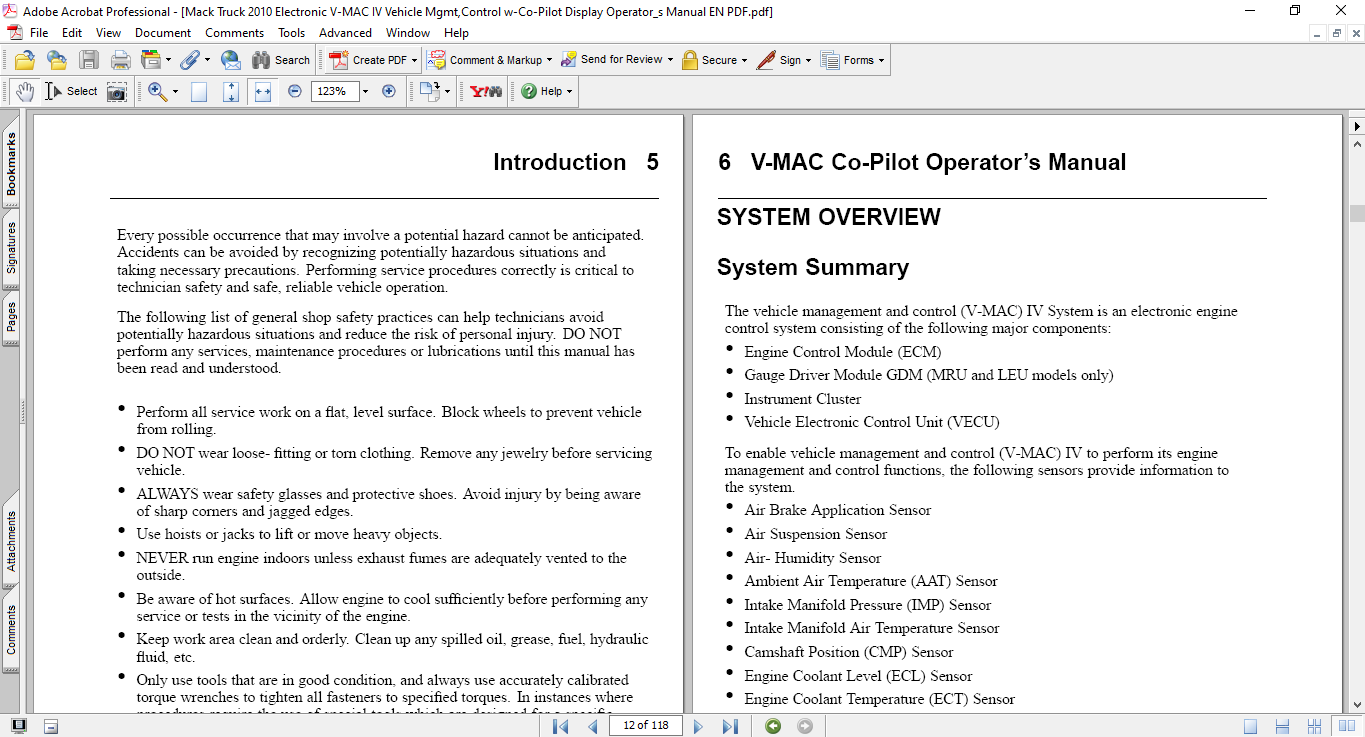Click the Zoom In plus button
Viewport: 1365px width, 737px height.
point(389,91)
